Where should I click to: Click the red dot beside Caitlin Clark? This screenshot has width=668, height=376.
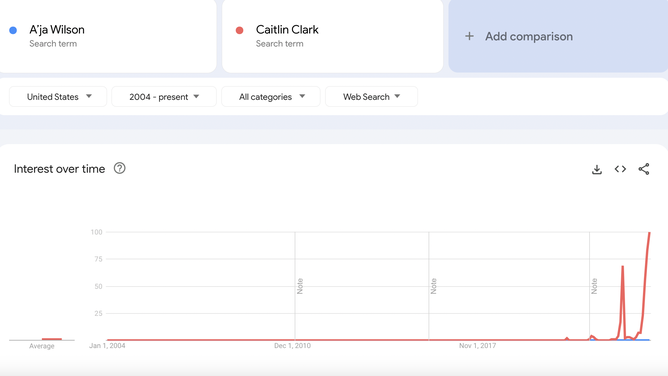pos(239,30)
